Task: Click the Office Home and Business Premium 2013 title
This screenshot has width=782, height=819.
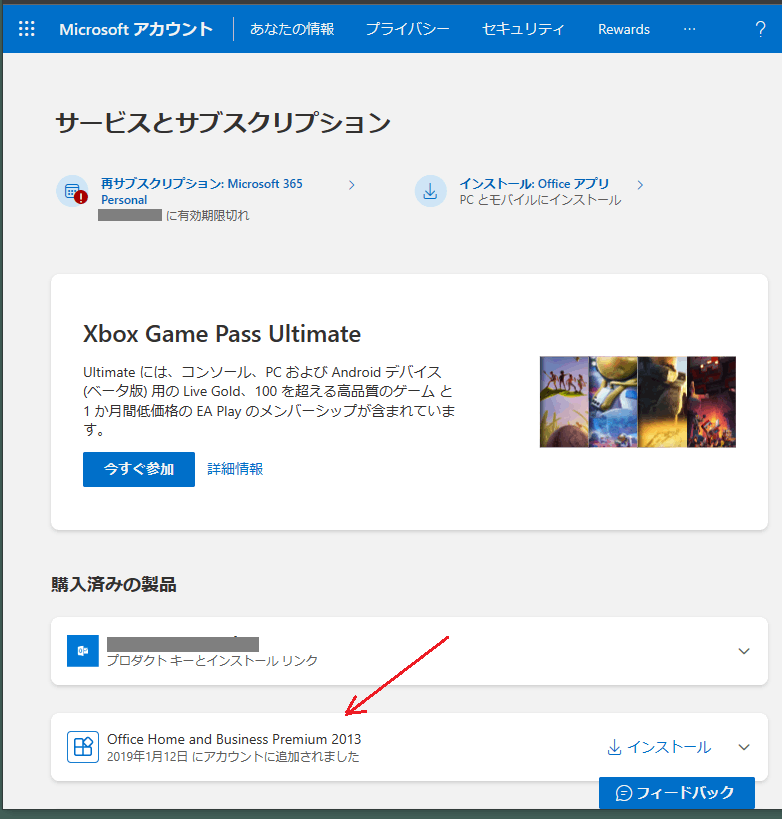Action: point(234,739)
